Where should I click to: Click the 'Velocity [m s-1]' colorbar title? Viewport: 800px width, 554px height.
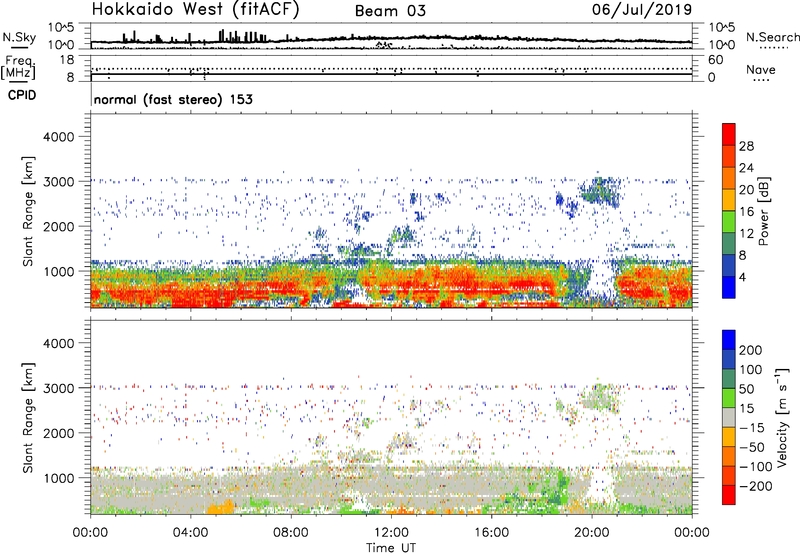(x=782, y=417)
